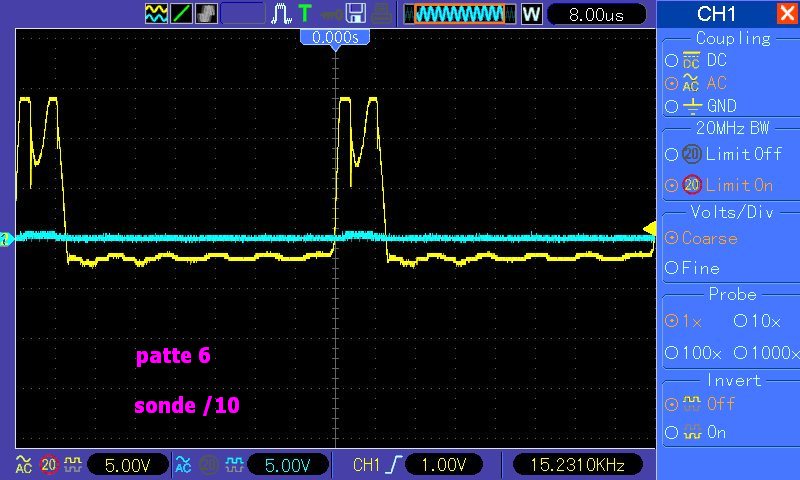The width and height of the screenshot is (800, 480).
Task: Close the CH1 menu panel
Action: tap(786, 14)
